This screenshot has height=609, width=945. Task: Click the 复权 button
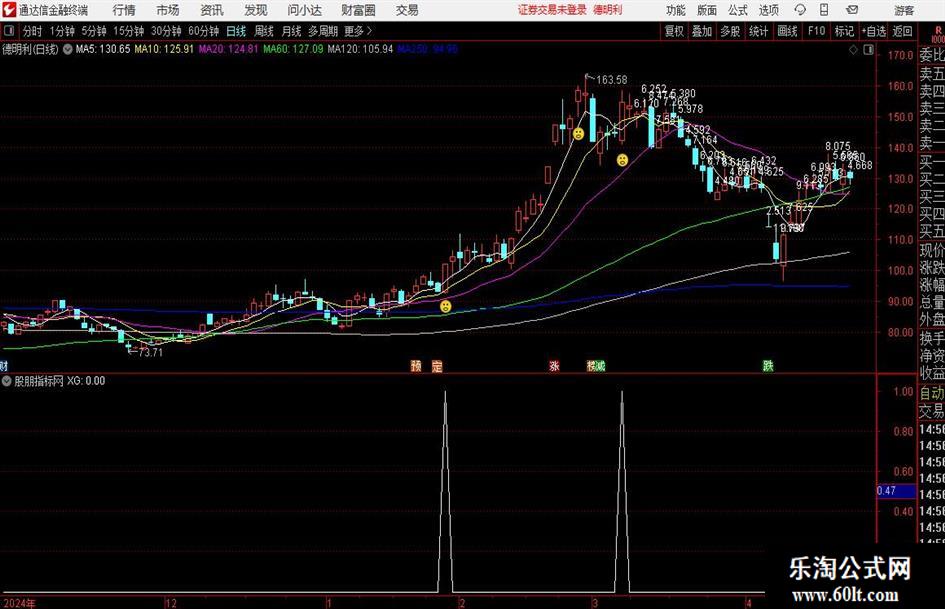pyautogui.click(x=674, y=31)
